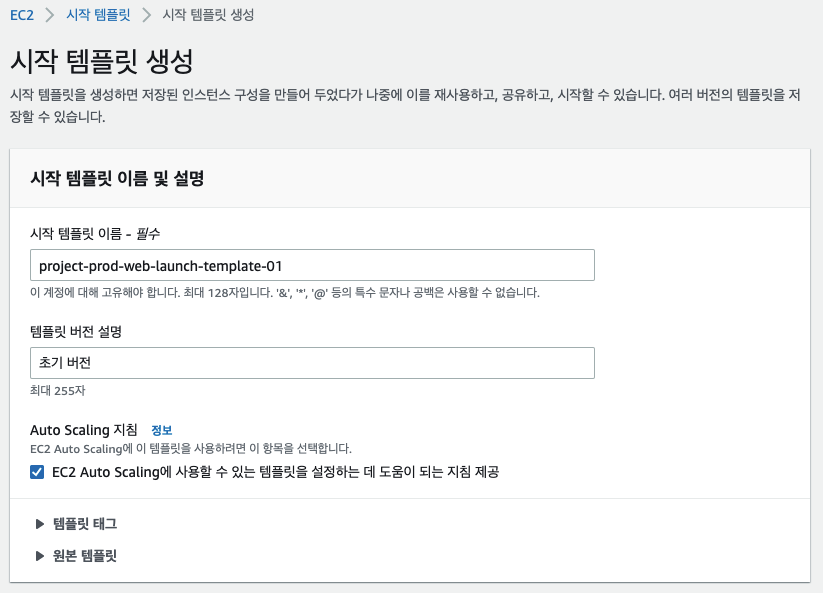This screenshot has height=593, width=823.
Task: Open the 정보 link beside Auto Scaling 지침
Action: coord(162,430)
